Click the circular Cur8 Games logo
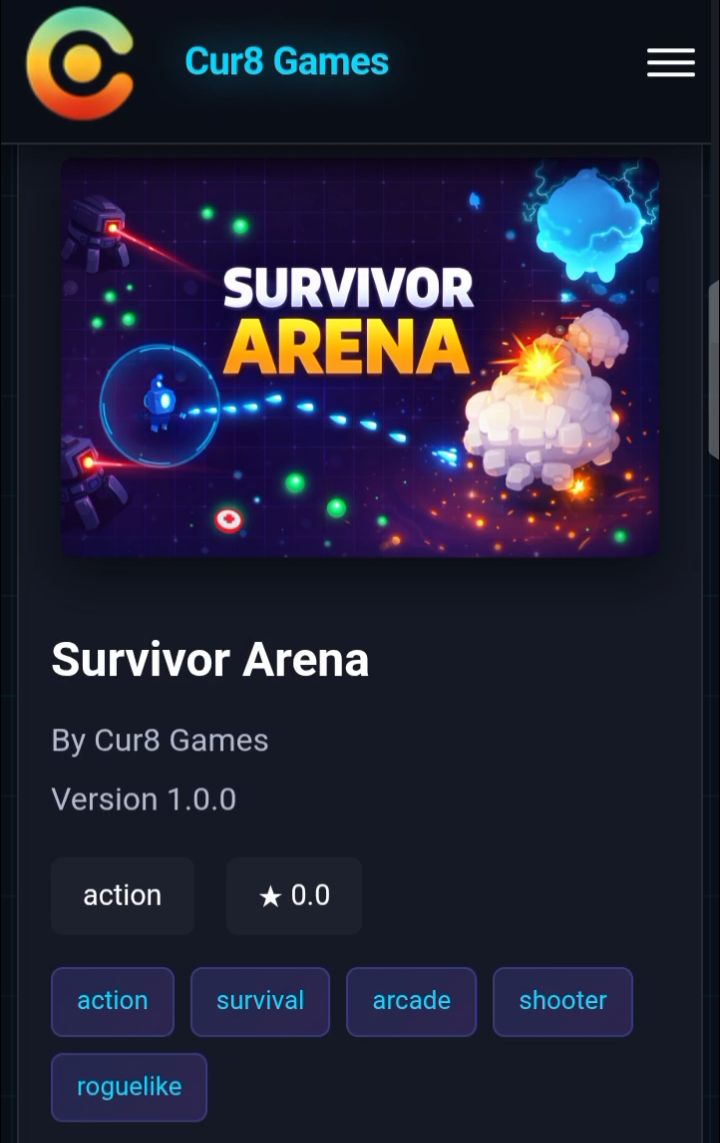The height and width of the screenshot is (1143, 720). click(80, 63)
